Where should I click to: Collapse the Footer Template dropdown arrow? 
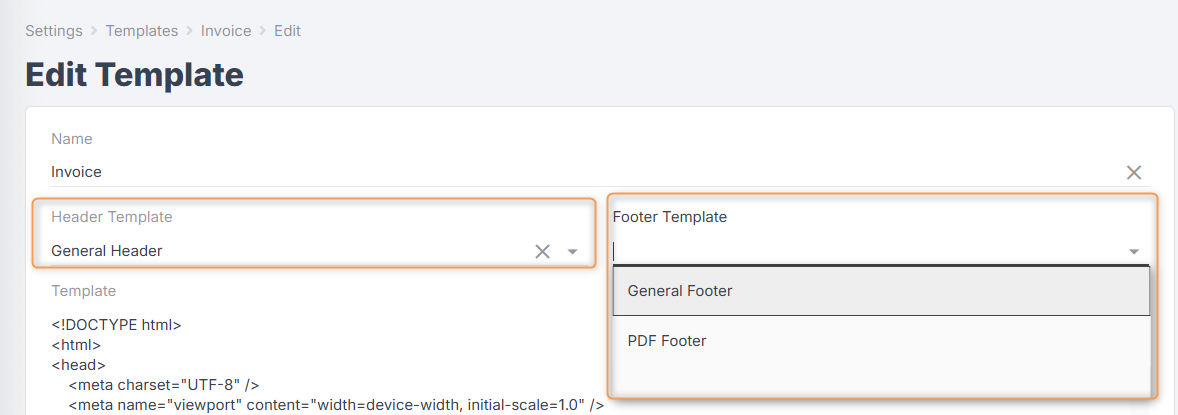(x=1134, y=251)
